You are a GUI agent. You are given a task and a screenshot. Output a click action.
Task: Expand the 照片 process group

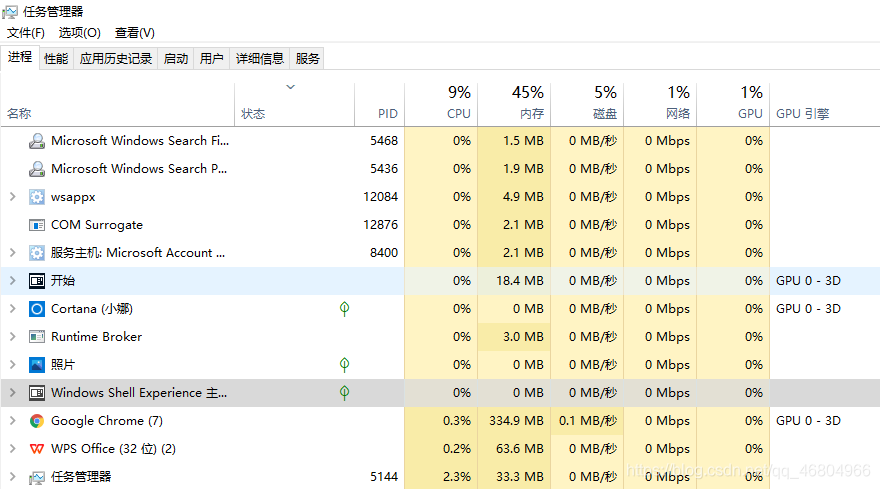pos(12,365)
